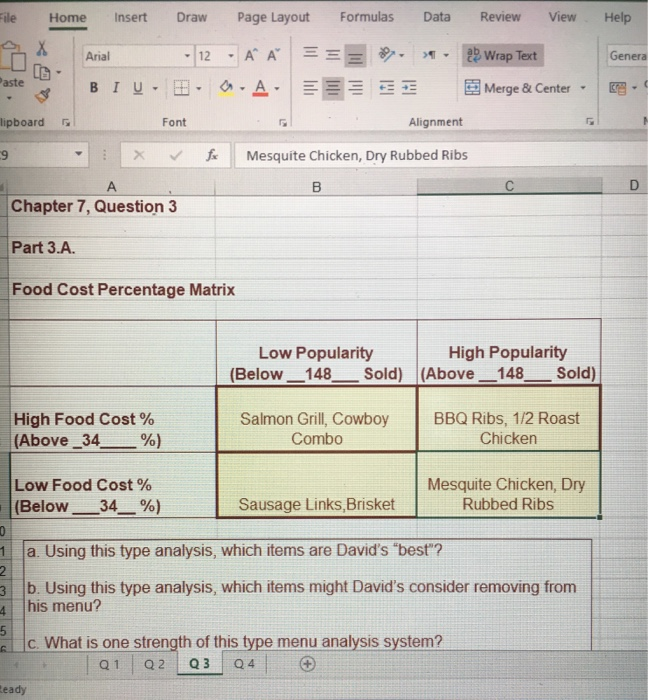Image resolution: width=648 pixels, height=700 pixels.
Task: Apply the fill color bucket
Action: point(226,88)
